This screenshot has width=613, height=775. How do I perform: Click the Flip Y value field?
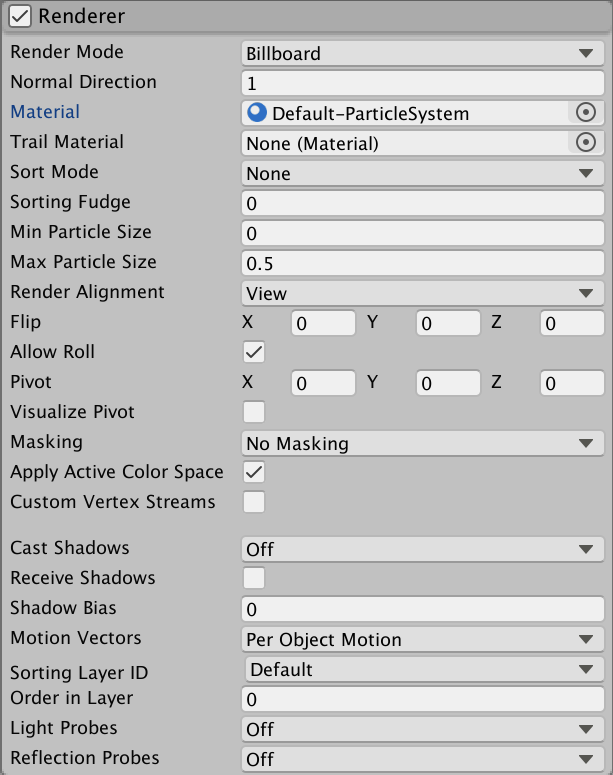(x=448, y=323)
